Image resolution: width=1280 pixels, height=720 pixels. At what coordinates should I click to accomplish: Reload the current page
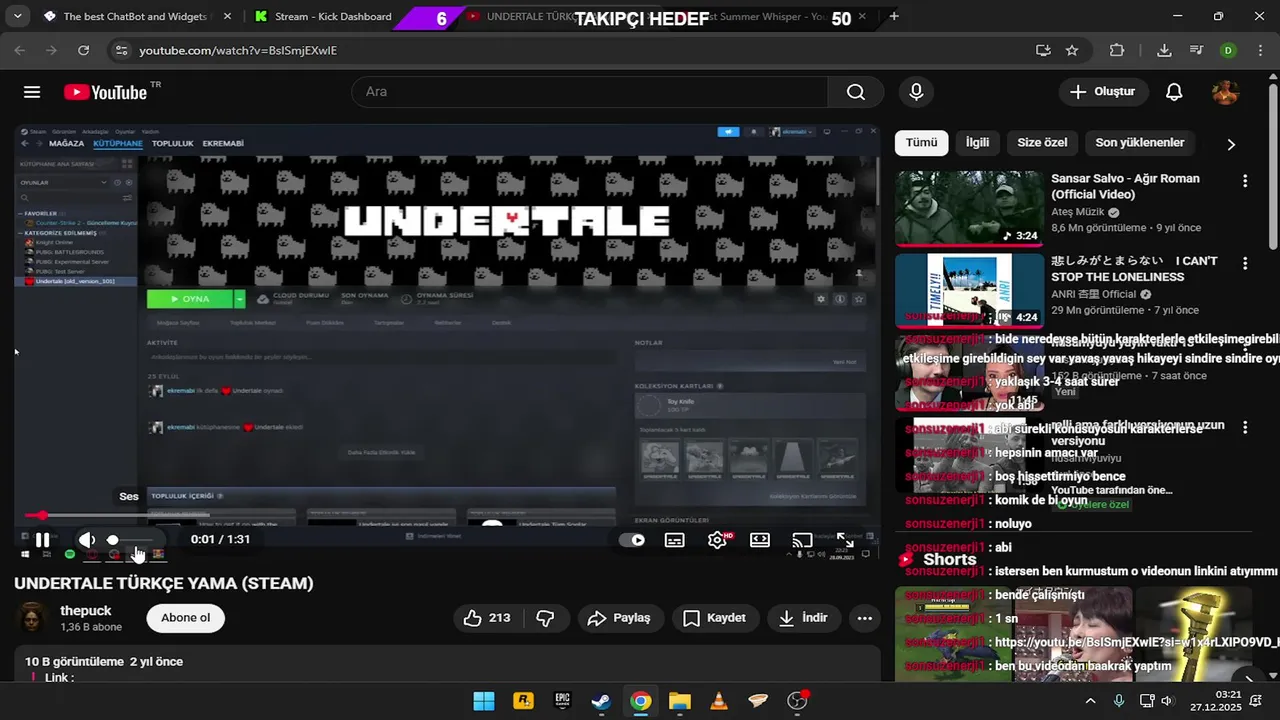tap(84, 50)
